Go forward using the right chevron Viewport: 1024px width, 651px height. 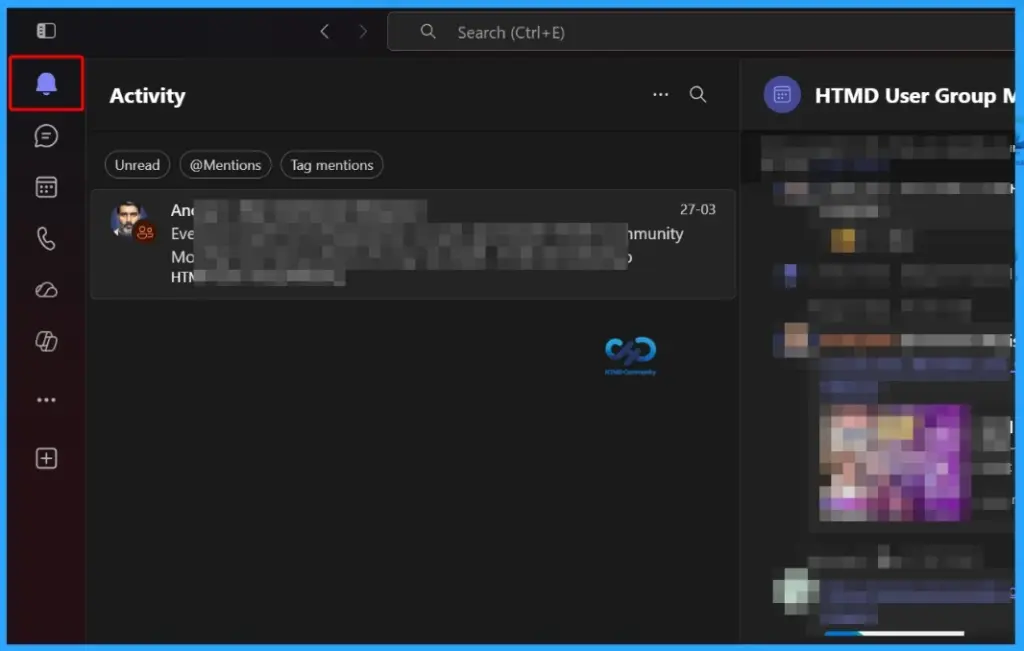click(x=363, y=31)
